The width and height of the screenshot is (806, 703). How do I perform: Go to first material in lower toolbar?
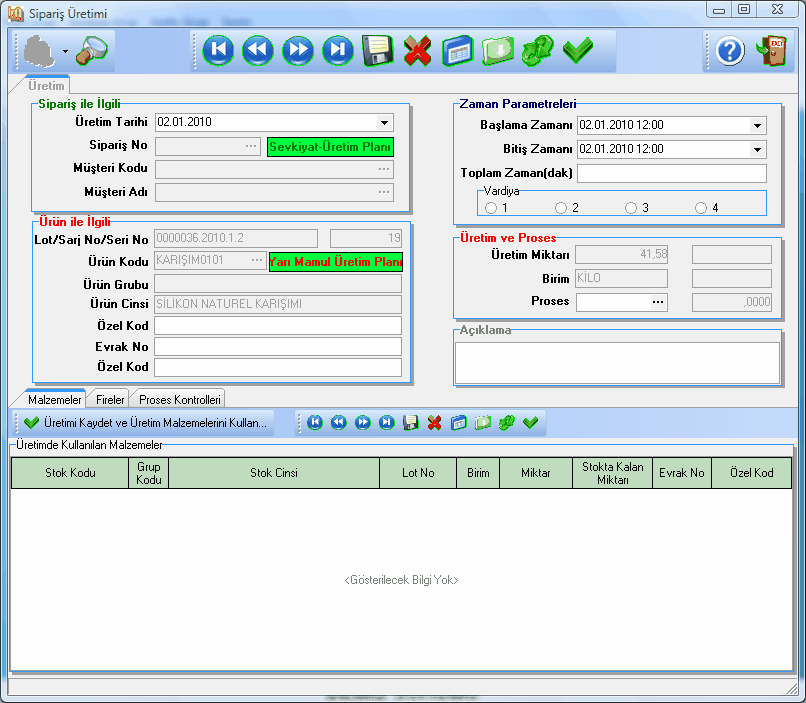tap(315, 422)
